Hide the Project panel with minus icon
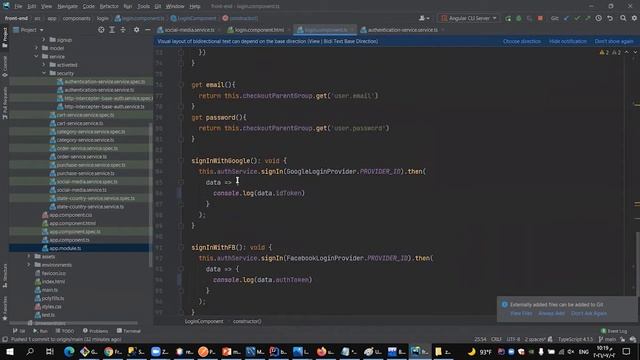The width and height of the screenshot is (640, 360). click(148, 30)
